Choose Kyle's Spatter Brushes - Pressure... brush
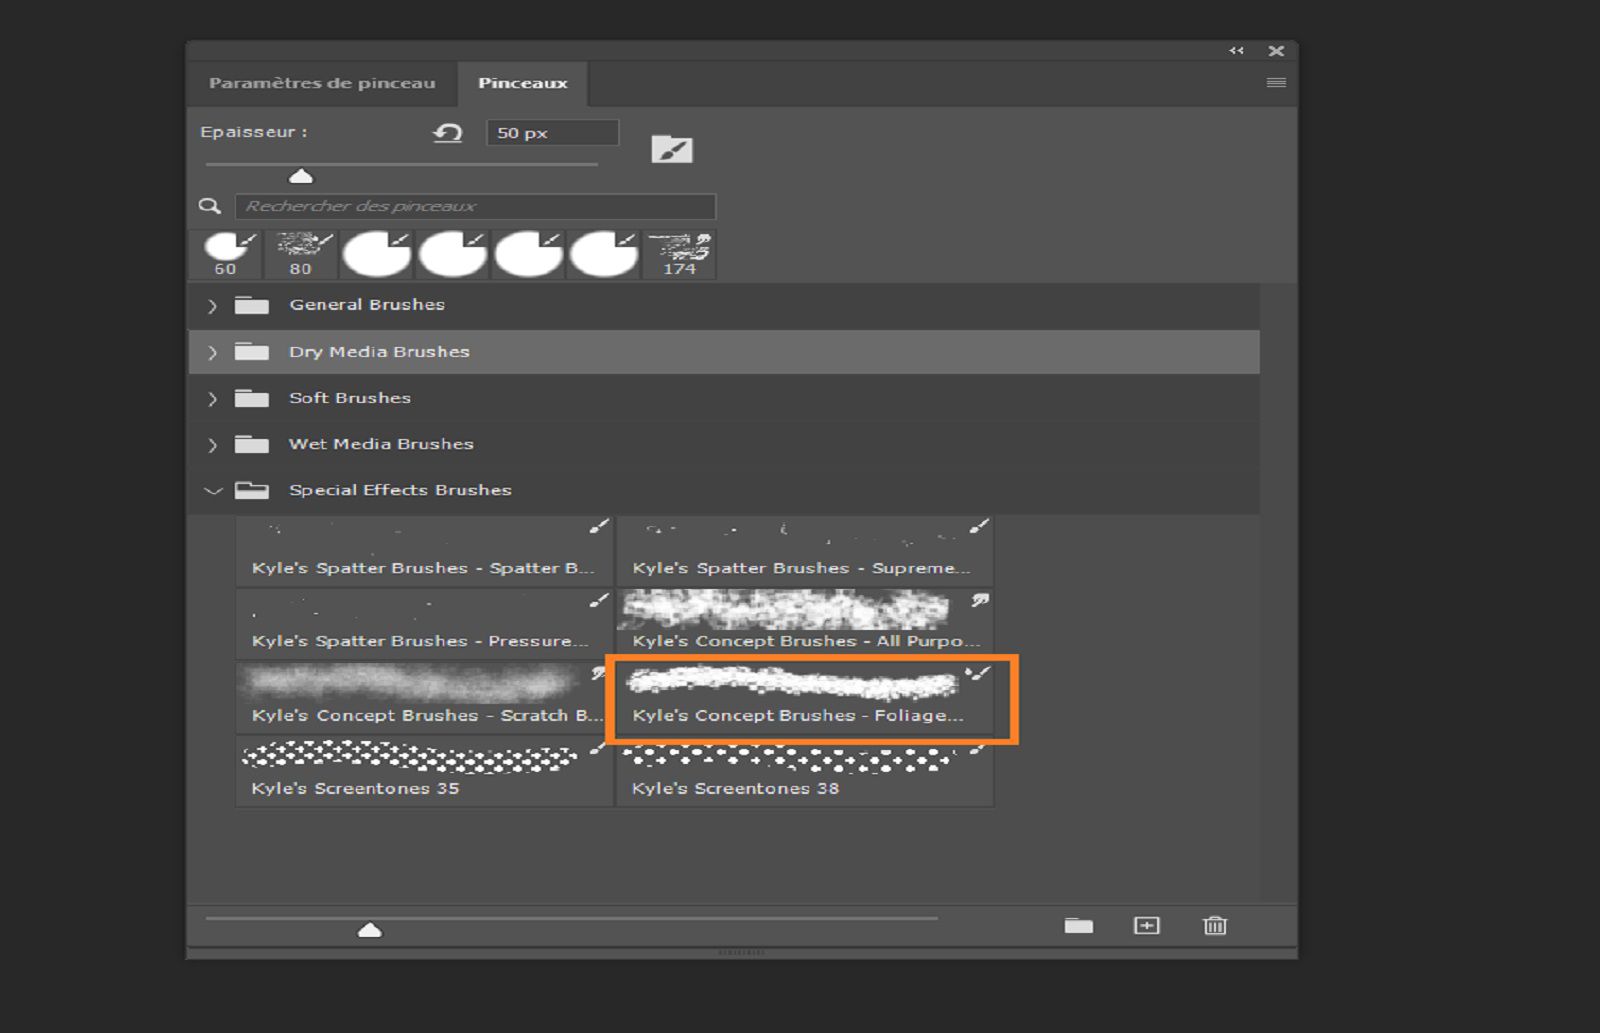The width and height of the screenshot is (1600, 1033). (424, 623)
